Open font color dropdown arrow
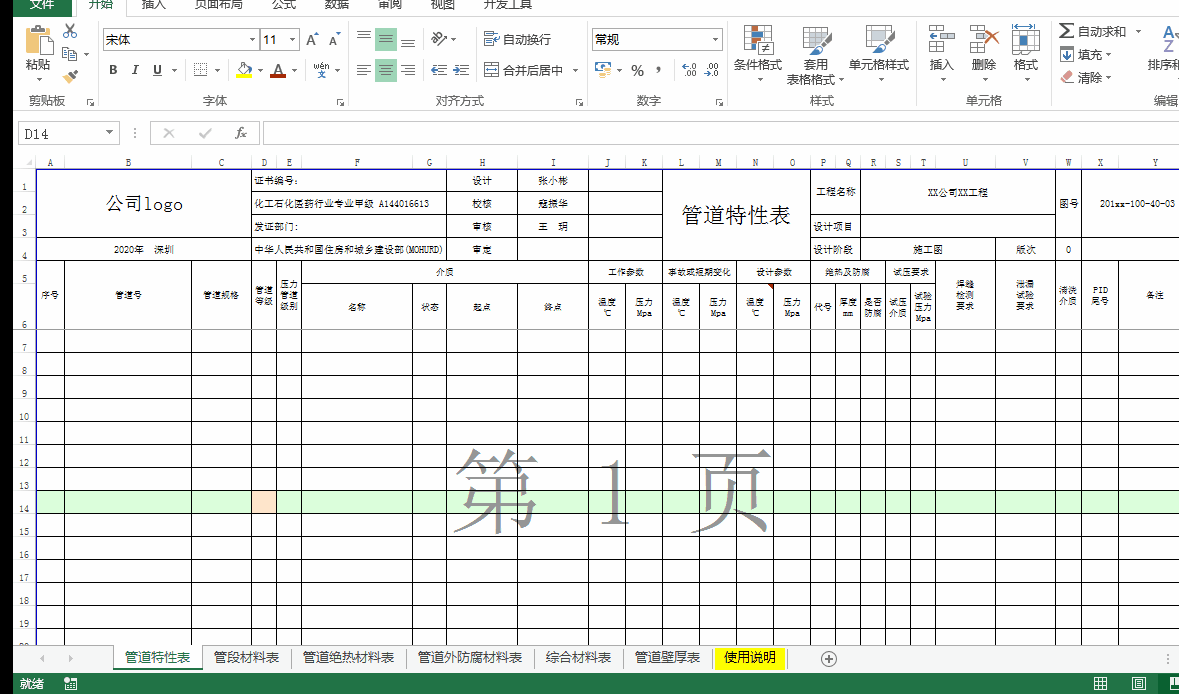Screen dimensions: 1179x694 click(295, 71)
